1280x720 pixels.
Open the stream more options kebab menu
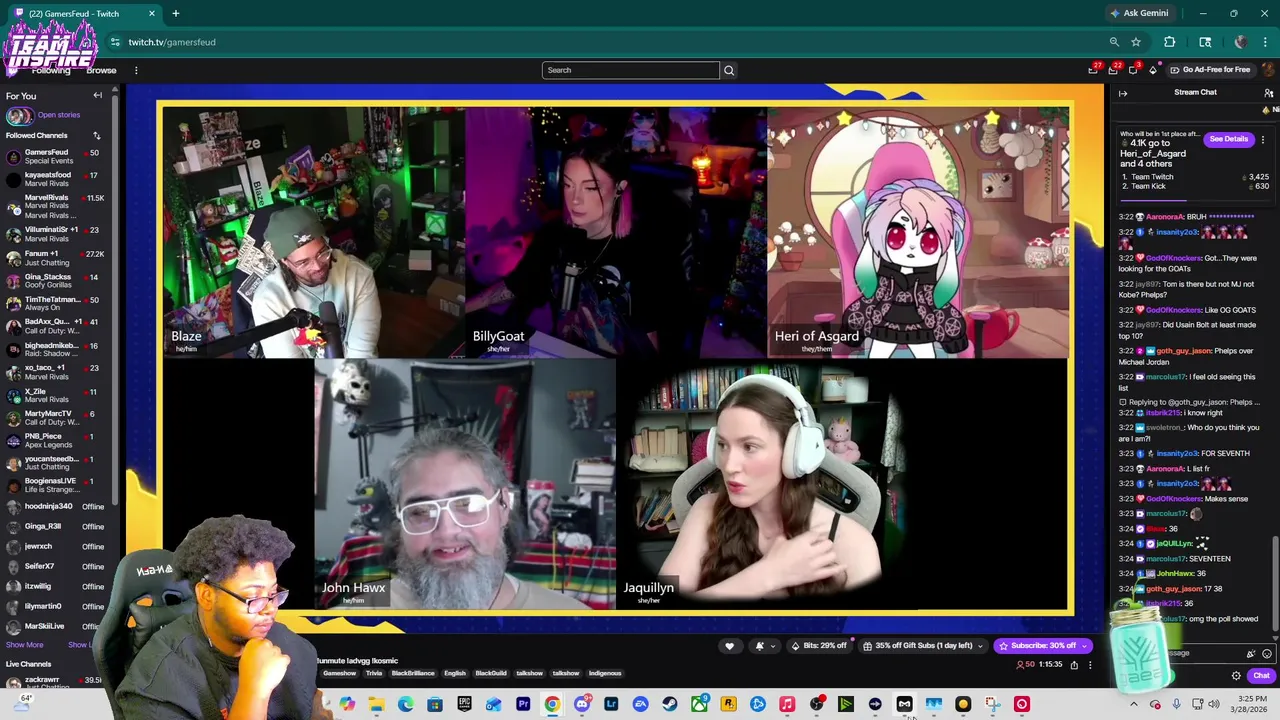click(1090, 665)
